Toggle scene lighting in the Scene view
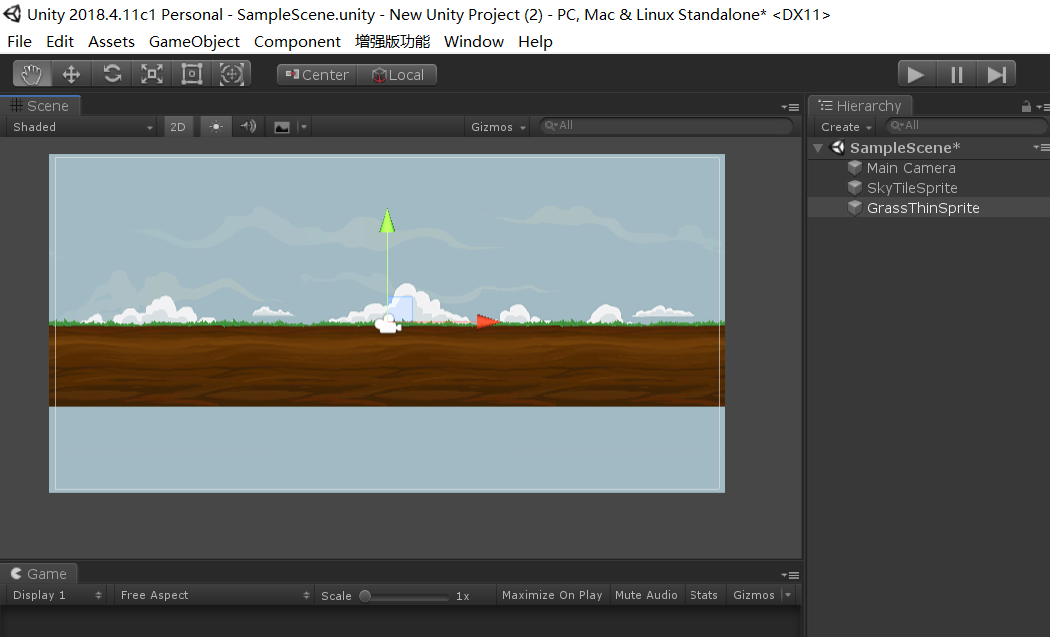Viewport: 1050px width, 637px height. pyautogui.click(x=215, y=126)
